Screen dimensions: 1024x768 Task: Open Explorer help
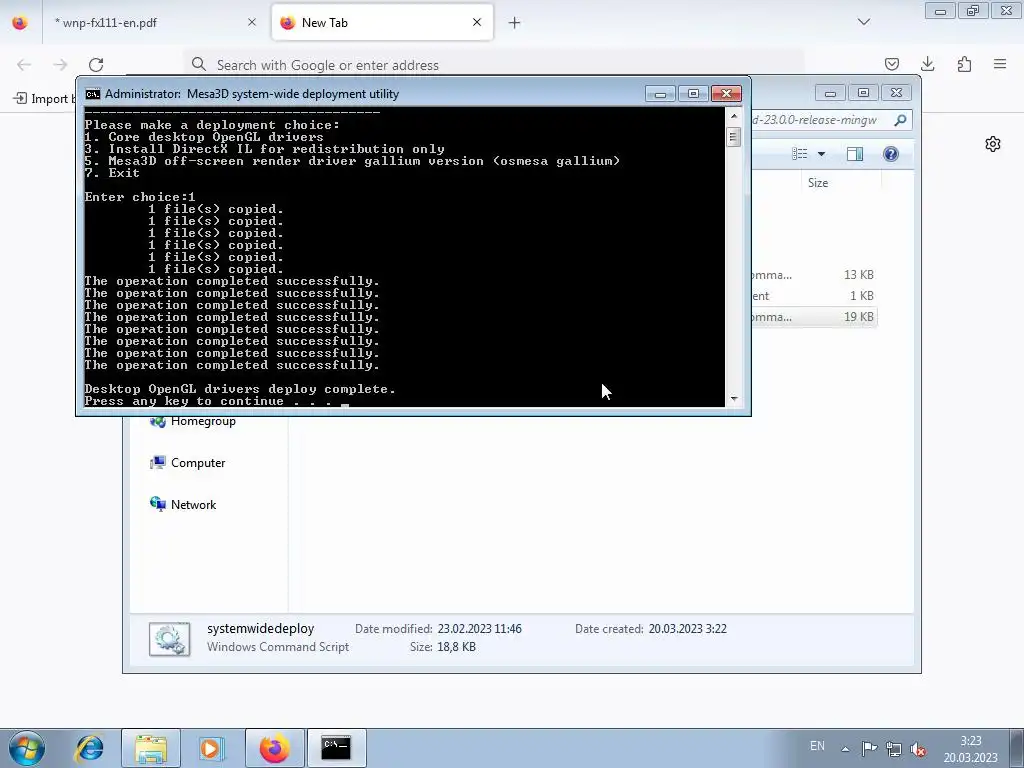[891, 154]
